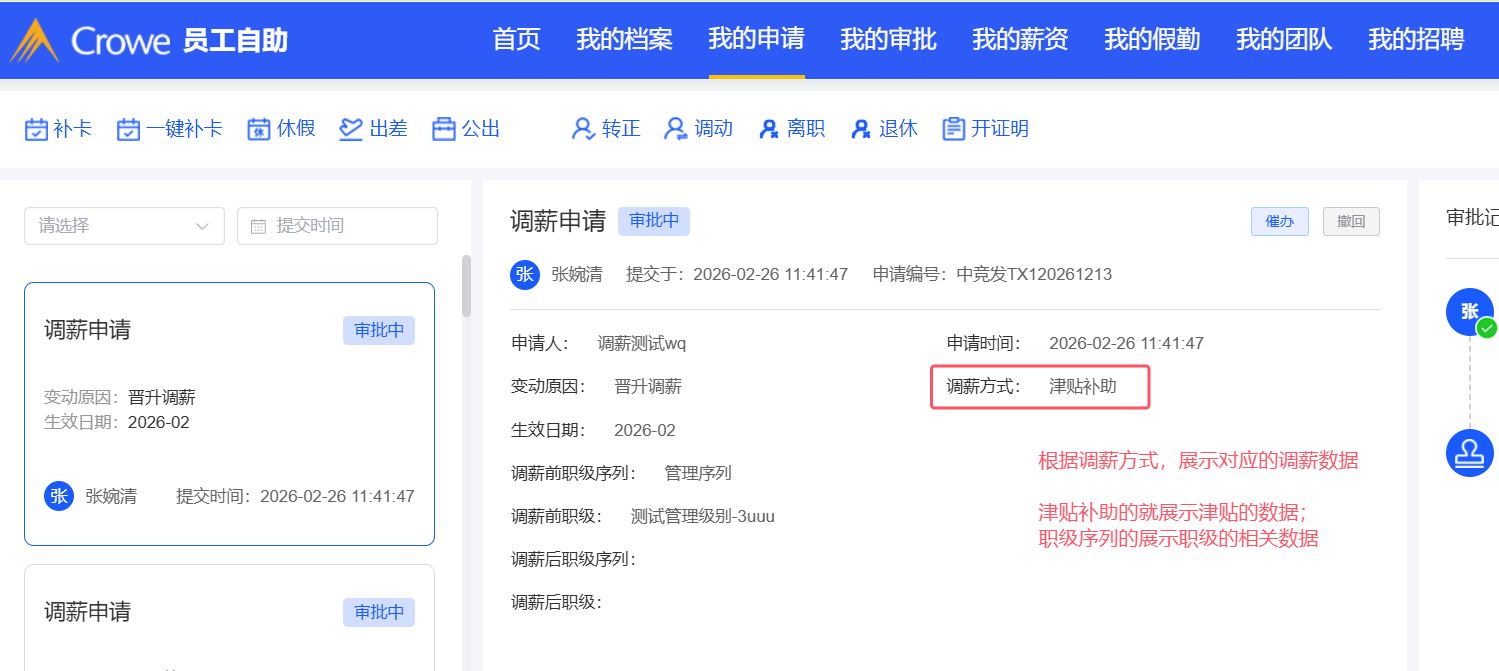Click the 催办 button

pyautogui.click(x=1280, y=222)
